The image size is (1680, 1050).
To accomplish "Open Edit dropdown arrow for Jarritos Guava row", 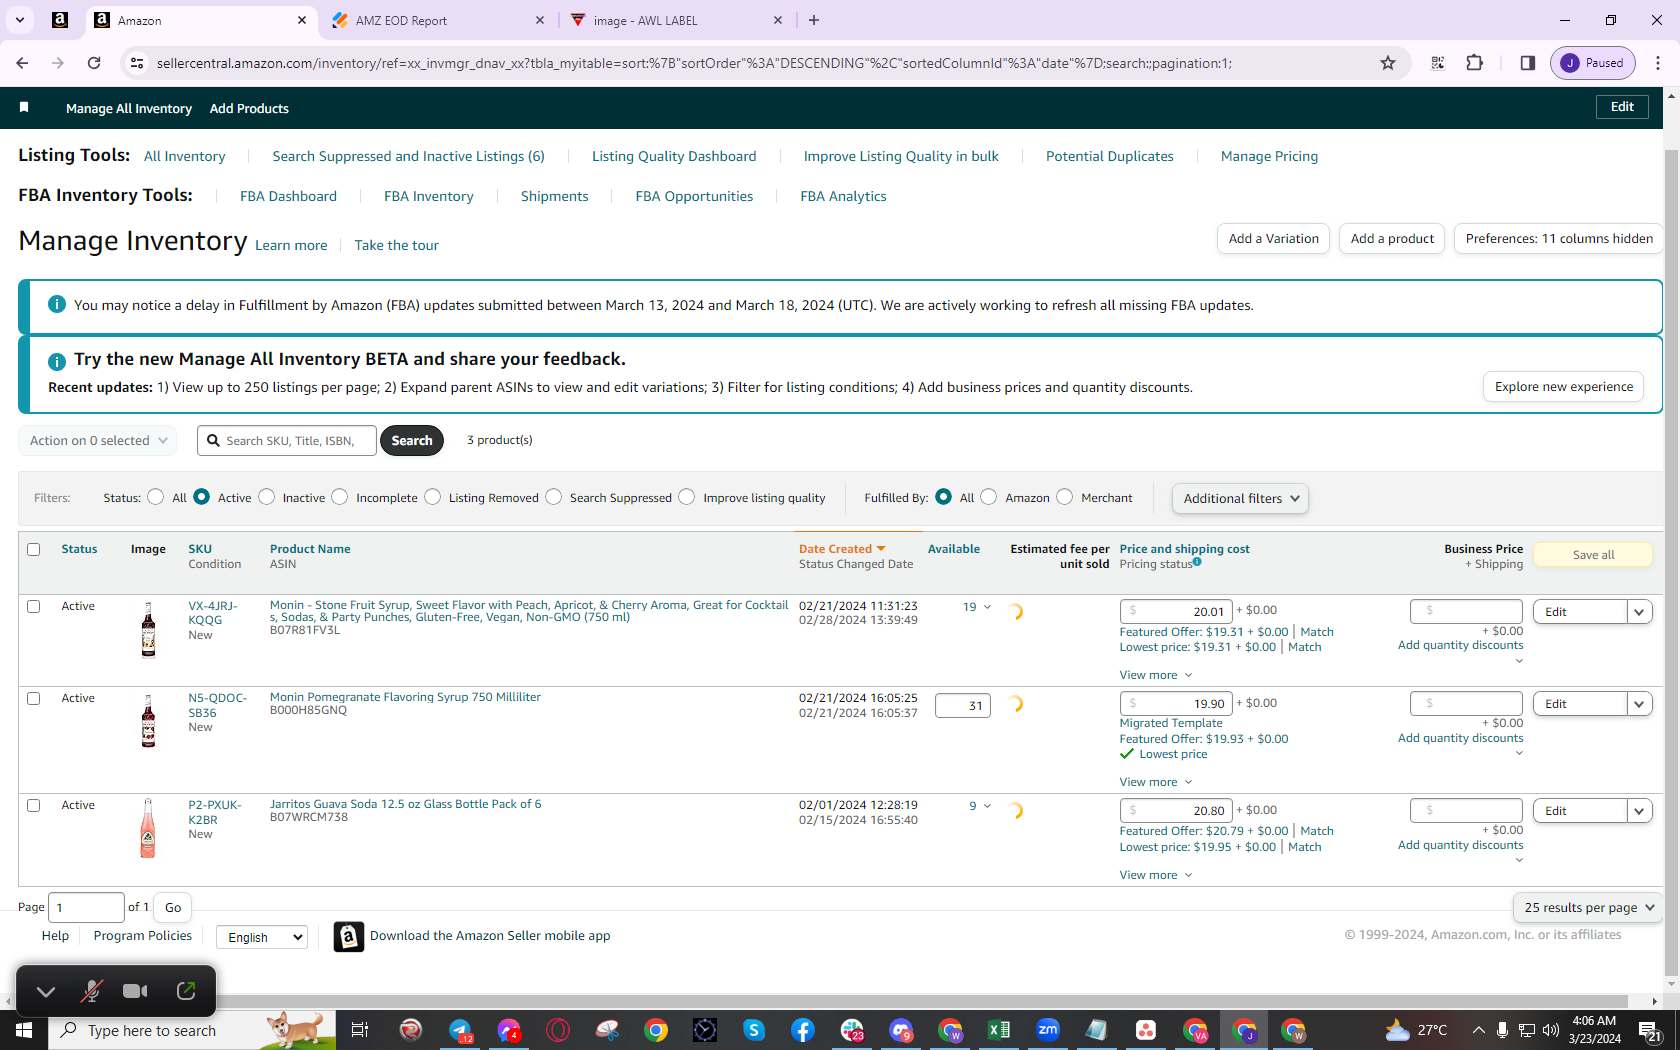I will coord(1639,811).
